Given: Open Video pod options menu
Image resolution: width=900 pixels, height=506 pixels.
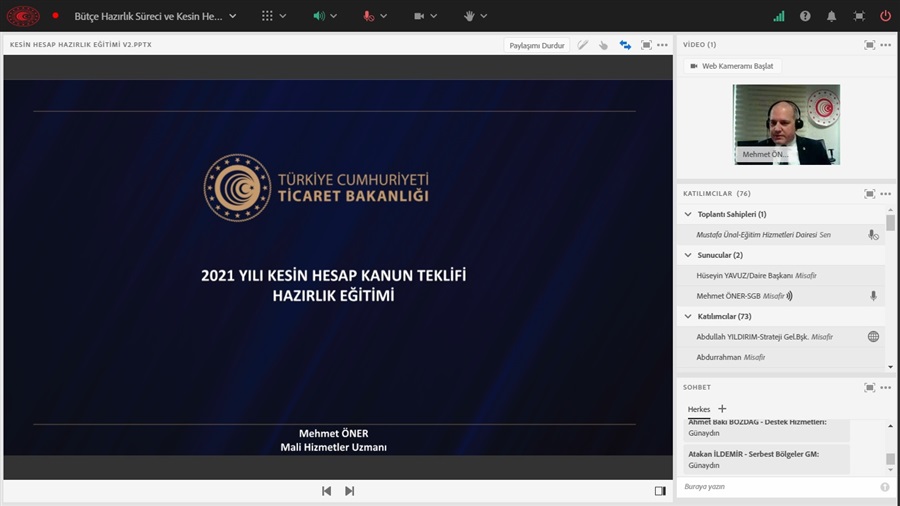Looking at the screenshot, I should [886, 45].
